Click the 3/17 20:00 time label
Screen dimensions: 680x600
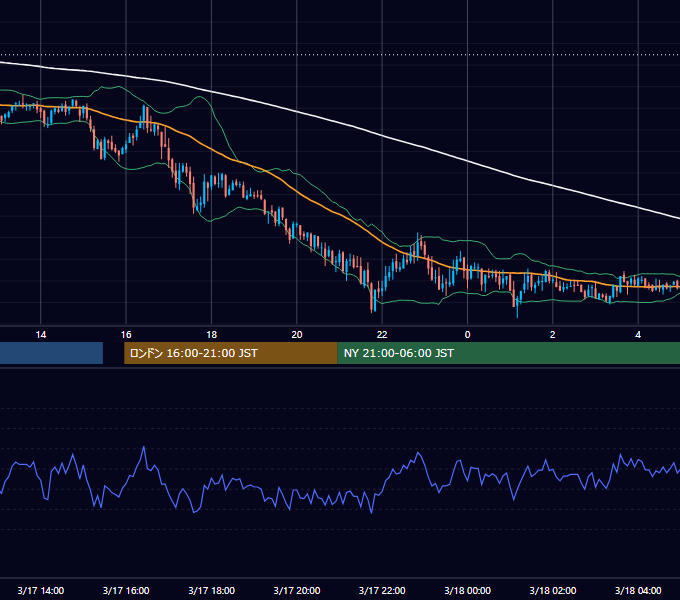point(297,590)
